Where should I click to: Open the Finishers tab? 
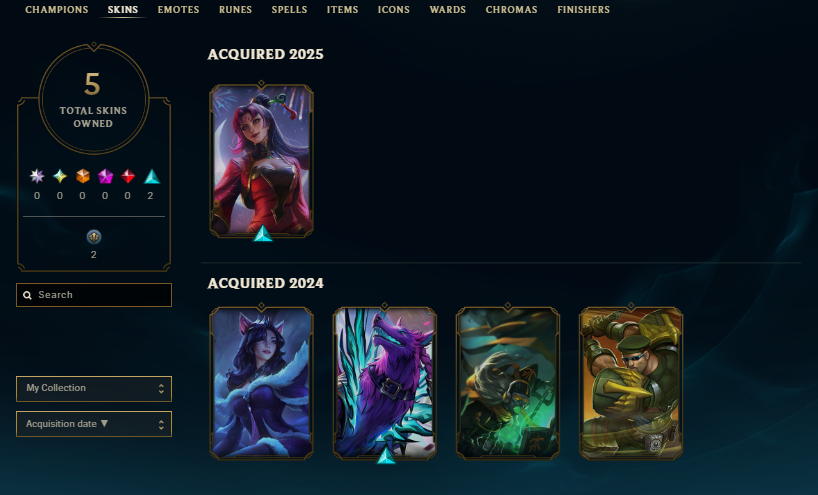[x=583, y=9]
